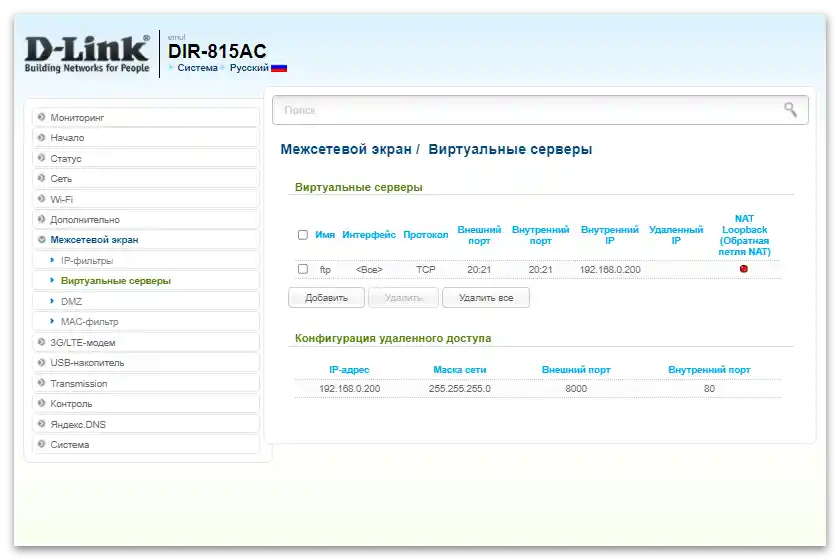Click the 8000 external port value

pos(576,389)
